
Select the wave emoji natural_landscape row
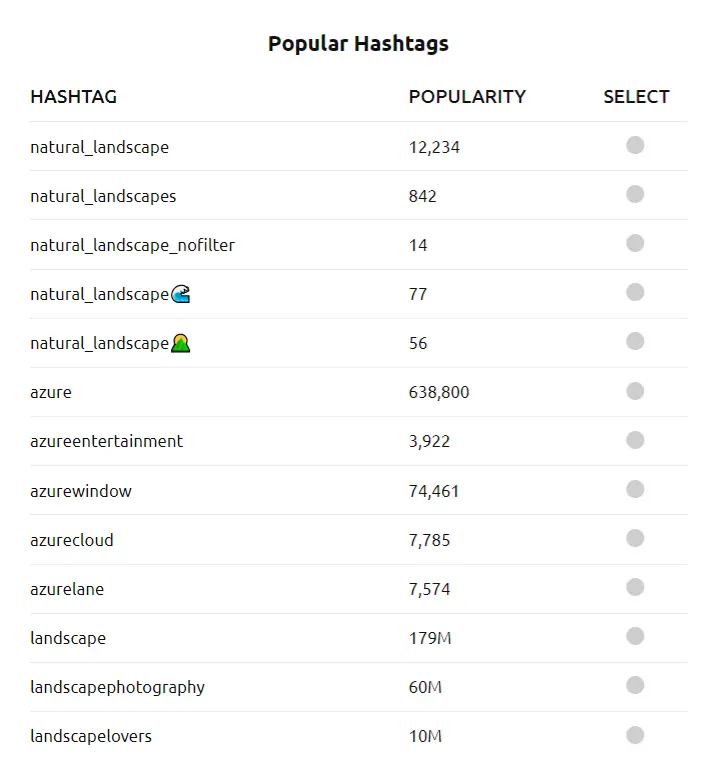click(635, 293)
